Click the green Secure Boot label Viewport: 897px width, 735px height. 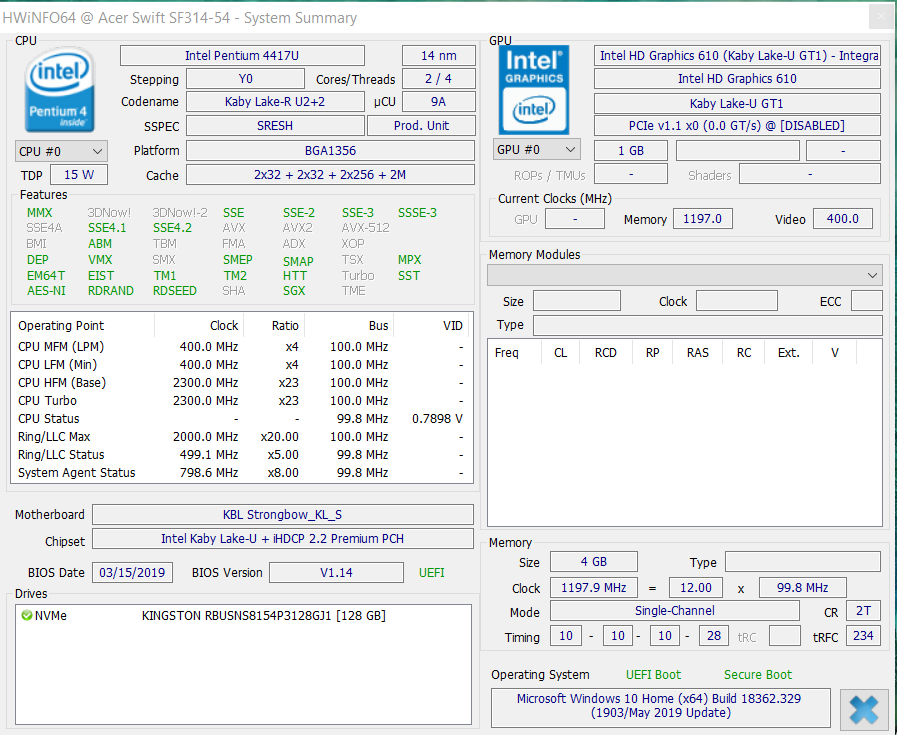(758, 675)
